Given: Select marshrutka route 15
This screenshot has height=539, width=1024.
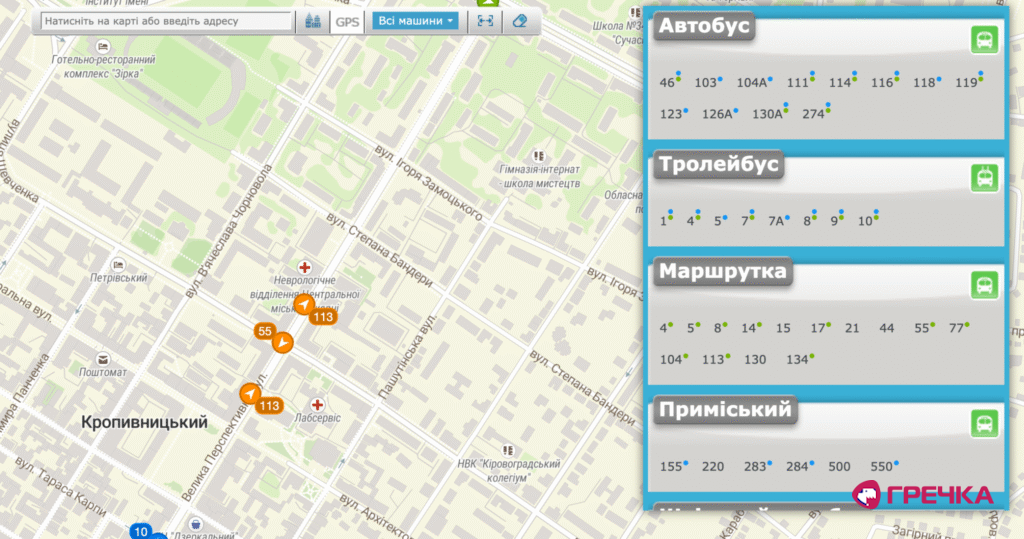Looking at the screenshot, I should pos(783,328).
